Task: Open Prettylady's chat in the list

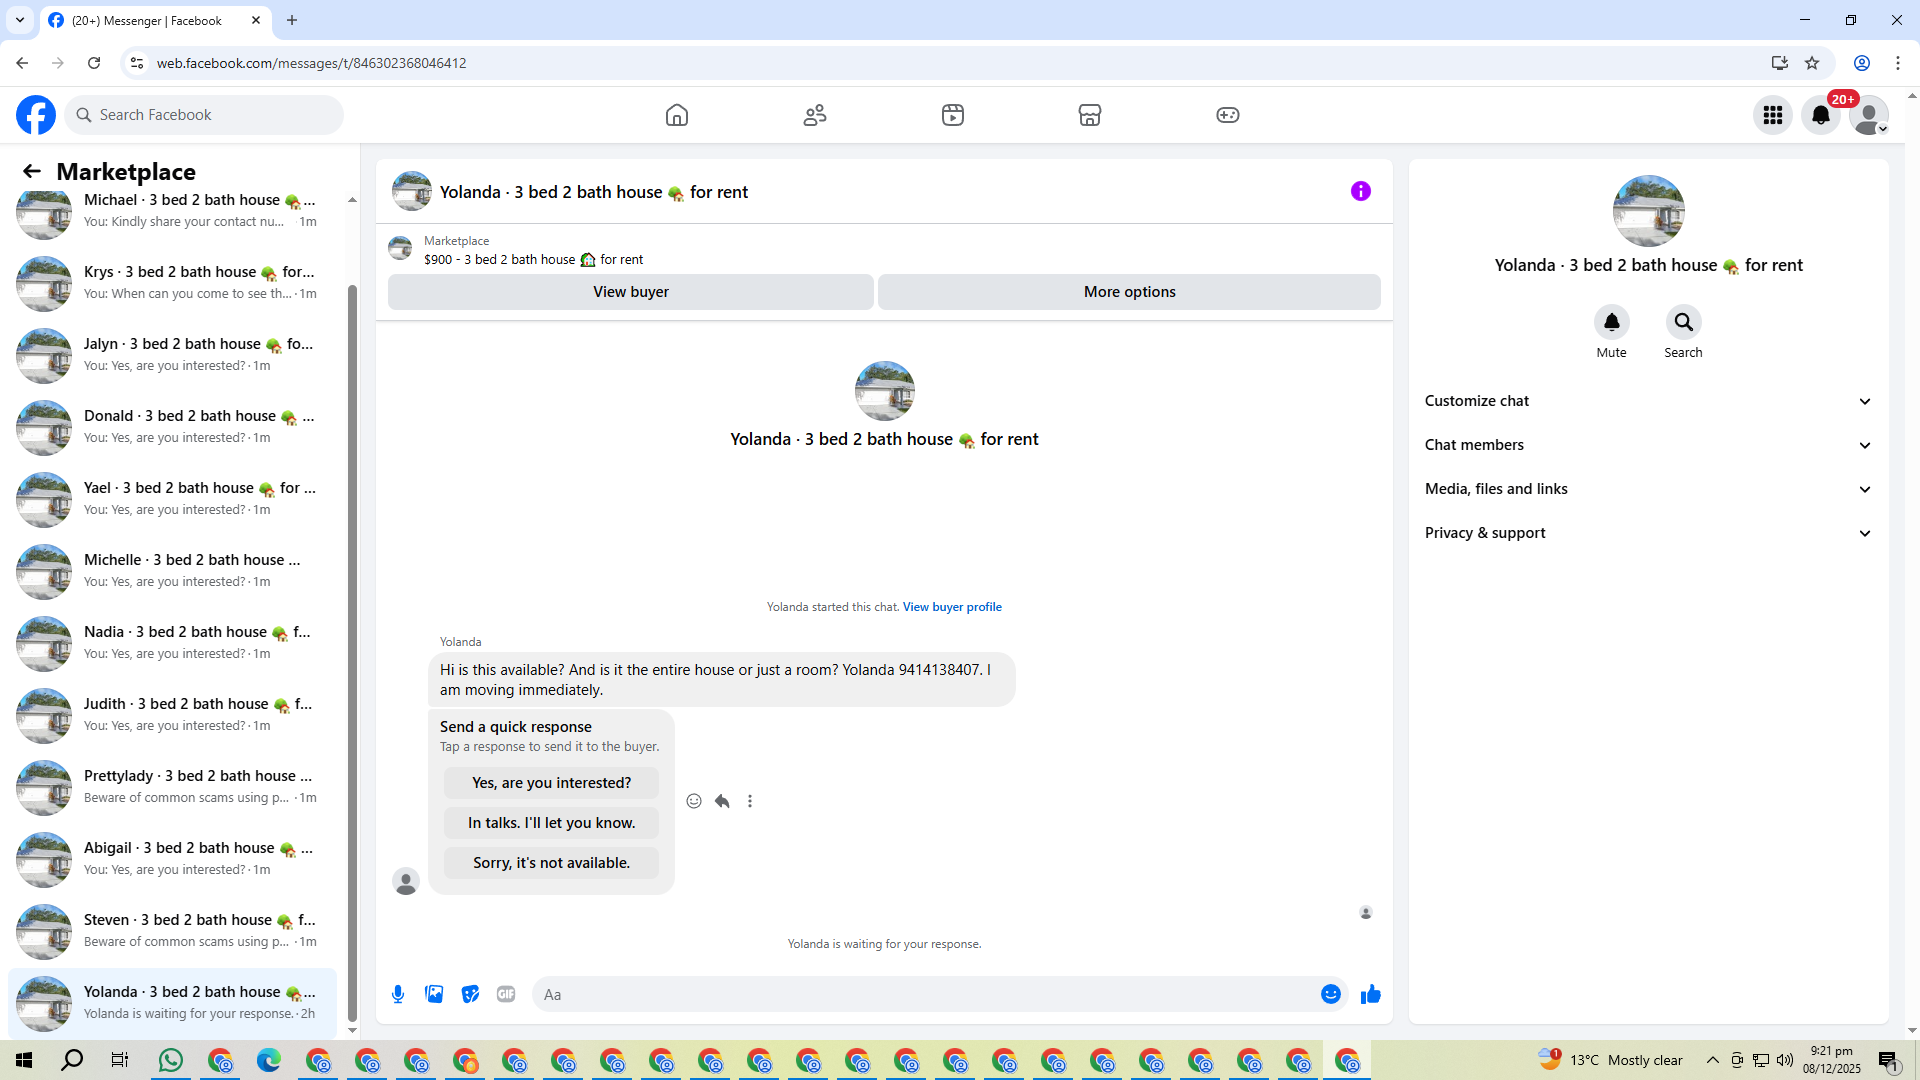Action: (172, 787)
